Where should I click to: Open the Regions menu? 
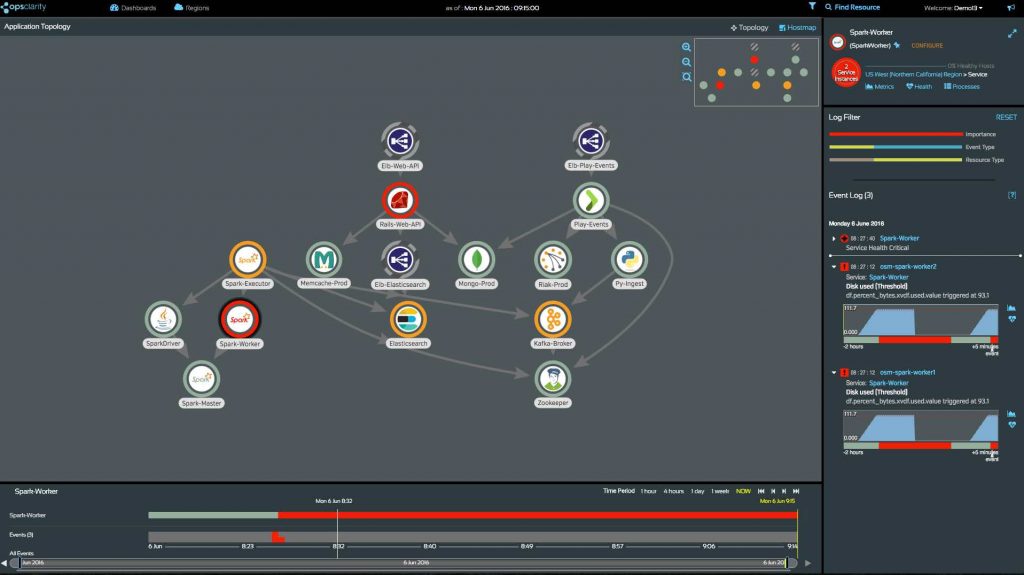click(191, 8)
